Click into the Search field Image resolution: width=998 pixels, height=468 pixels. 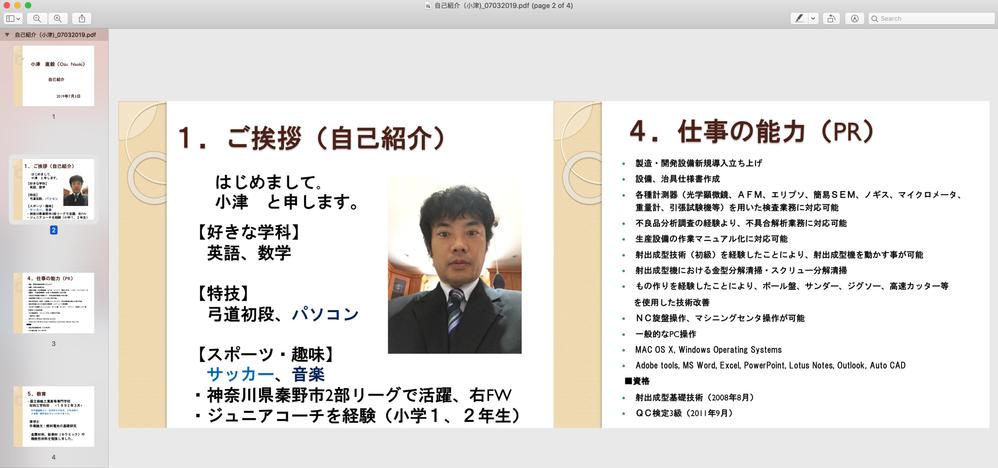click(930, 19)
